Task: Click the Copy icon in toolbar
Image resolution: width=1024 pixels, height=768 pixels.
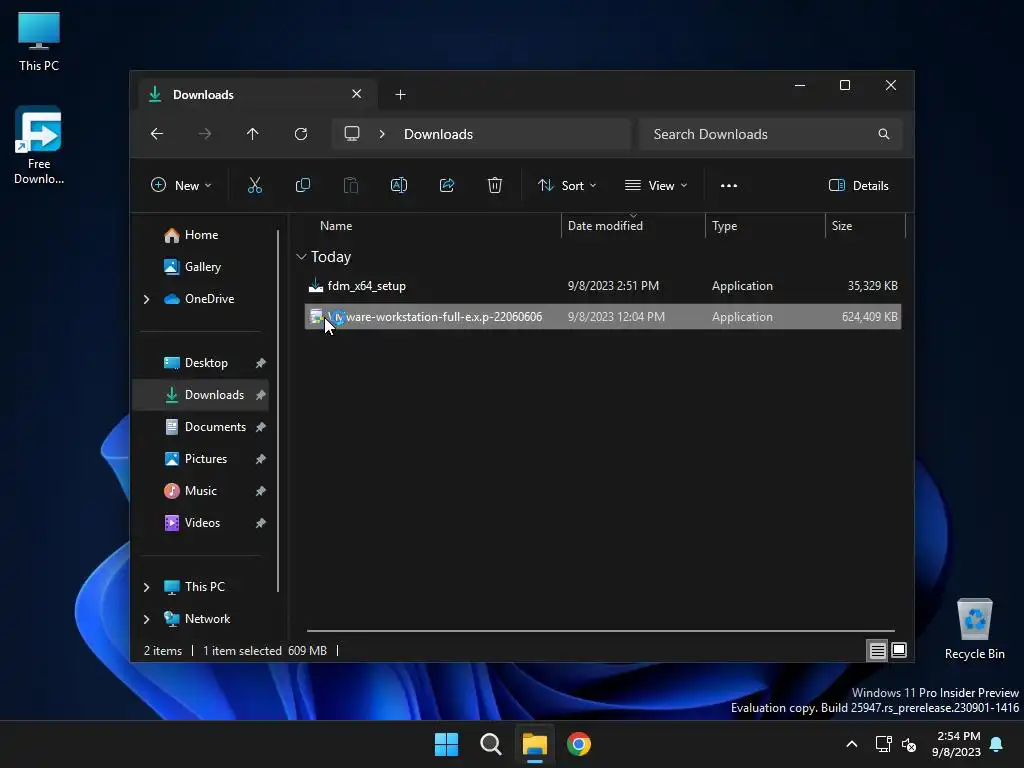Action: [303, 185]
